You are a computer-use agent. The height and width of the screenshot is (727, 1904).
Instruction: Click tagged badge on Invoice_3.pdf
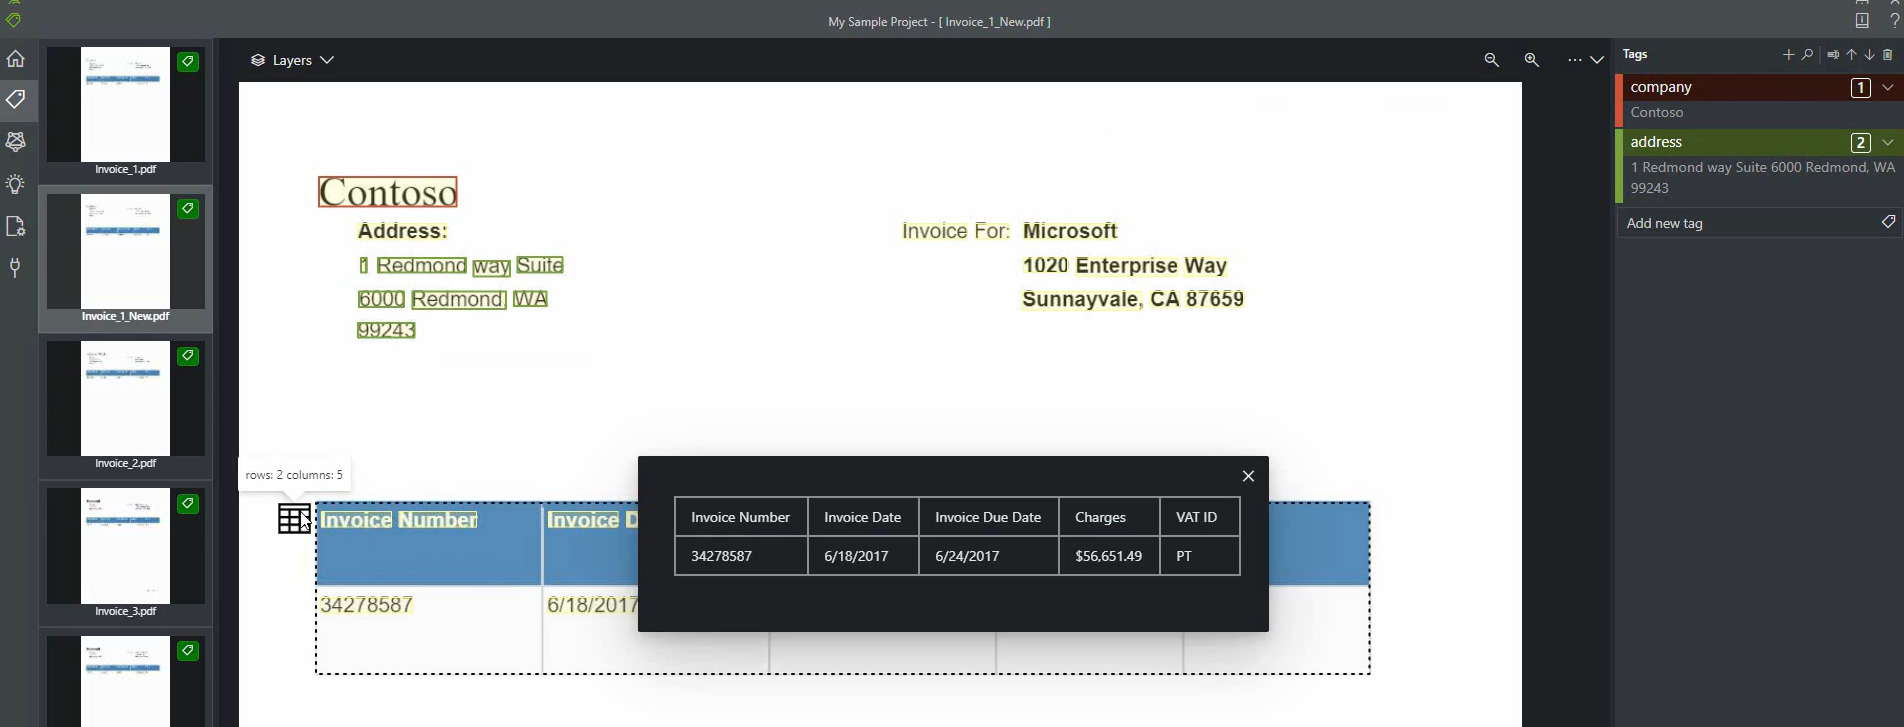[188, 504]
